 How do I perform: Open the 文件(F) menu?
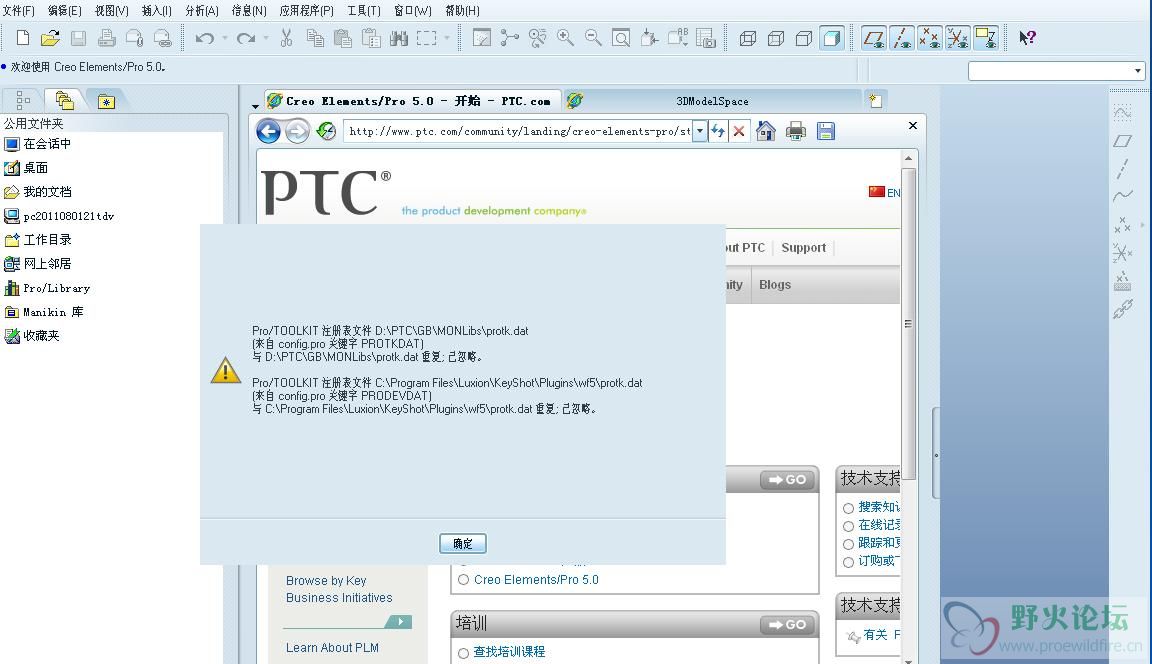click(x=19, y=10)
